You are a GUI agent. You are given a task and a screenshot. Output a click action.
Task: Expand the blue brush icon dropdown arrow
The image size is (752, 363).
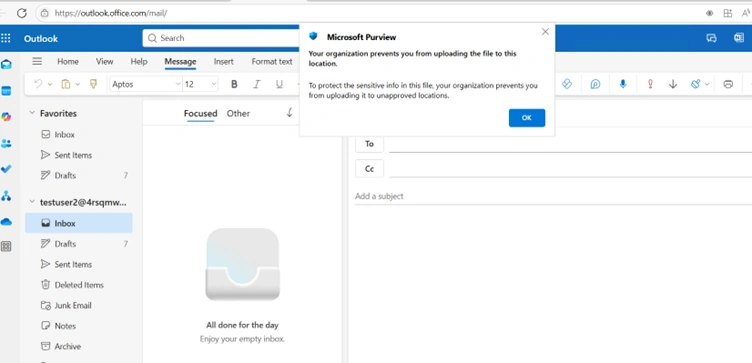click(x=707, y=84)
